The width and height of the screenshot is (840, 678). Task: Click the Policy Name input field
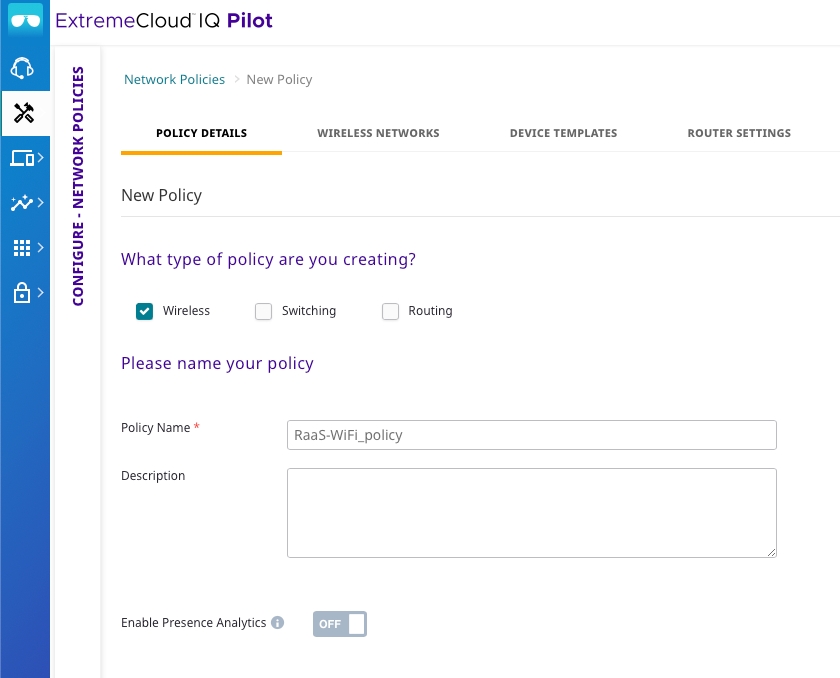click(531, 435)
